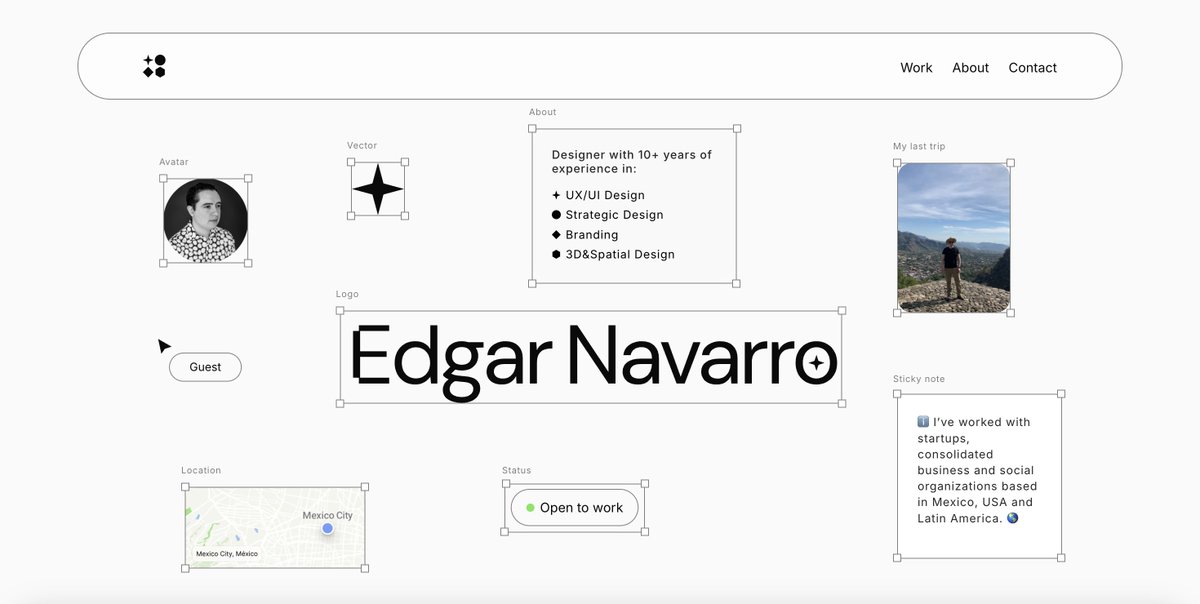The width and height of the screenshot is (1200, 604).
Task: Click the My last trip label
Action: click(x=919, y=147)
